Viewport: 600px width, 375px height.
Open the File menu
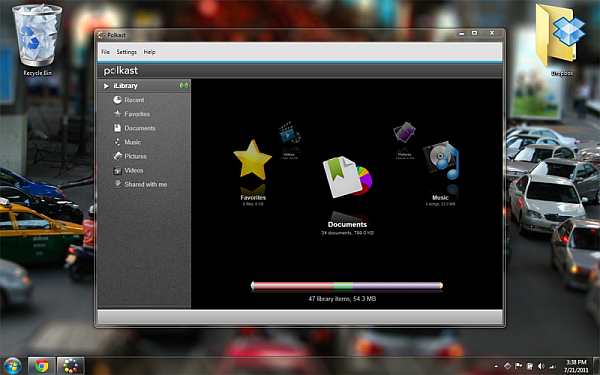105,52
